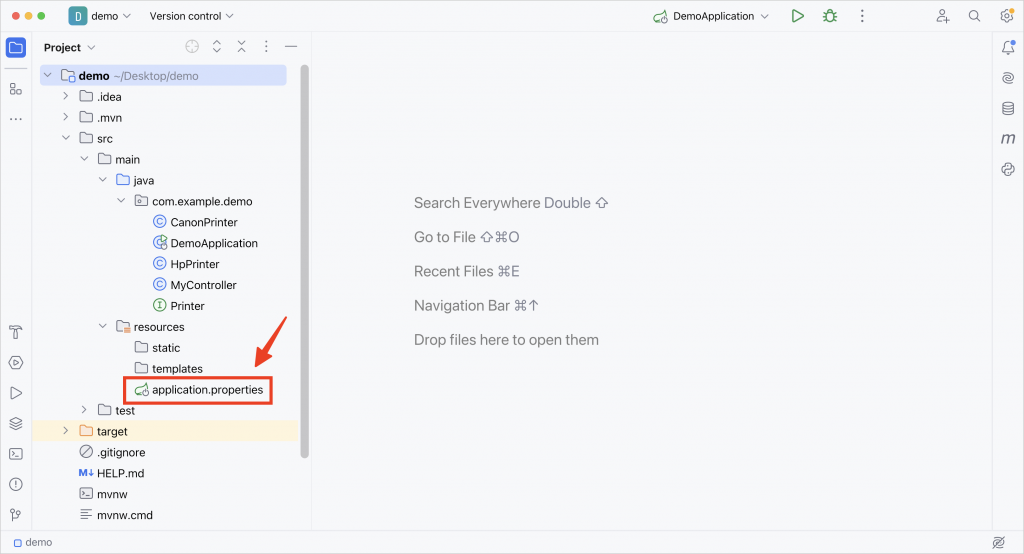Image resolution: width=1024 pixels, height=554 pixels.
Task: Open the Terminal tool window icon
Action: coord(16,453)
